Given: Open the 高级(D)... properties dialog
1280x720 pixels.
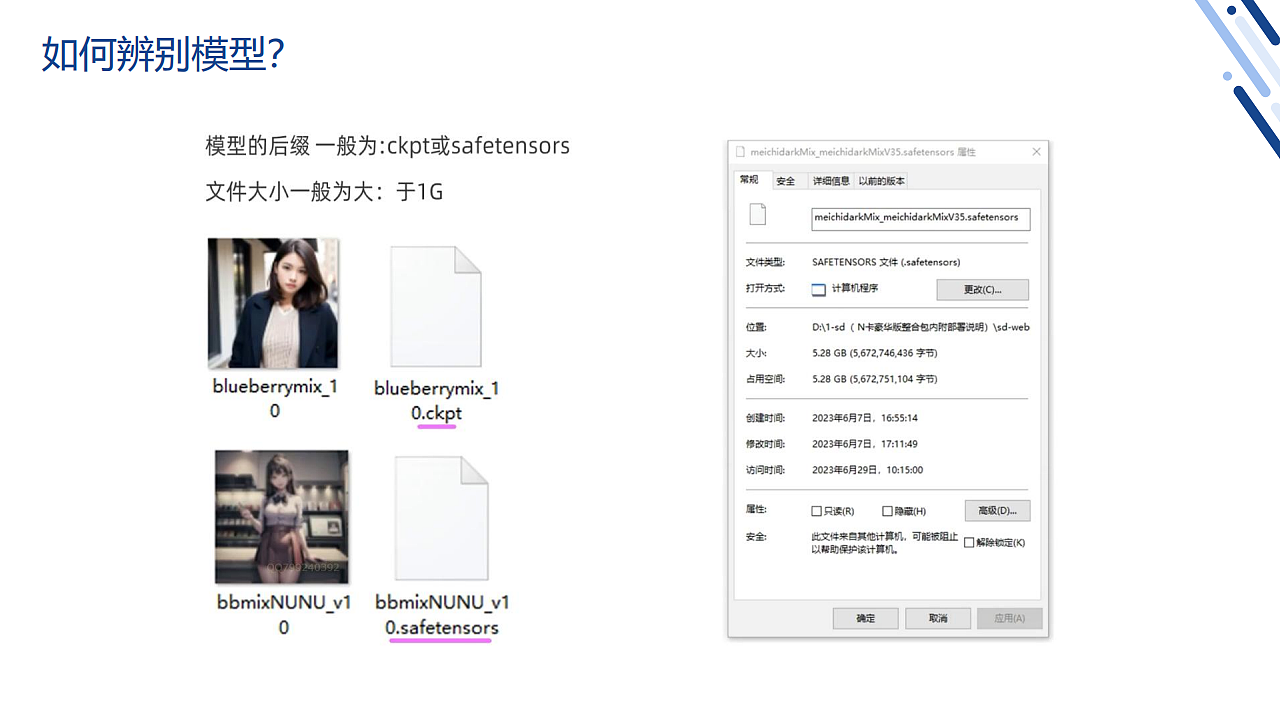Looking at the screenshot, I should click(x=997, y=510).
